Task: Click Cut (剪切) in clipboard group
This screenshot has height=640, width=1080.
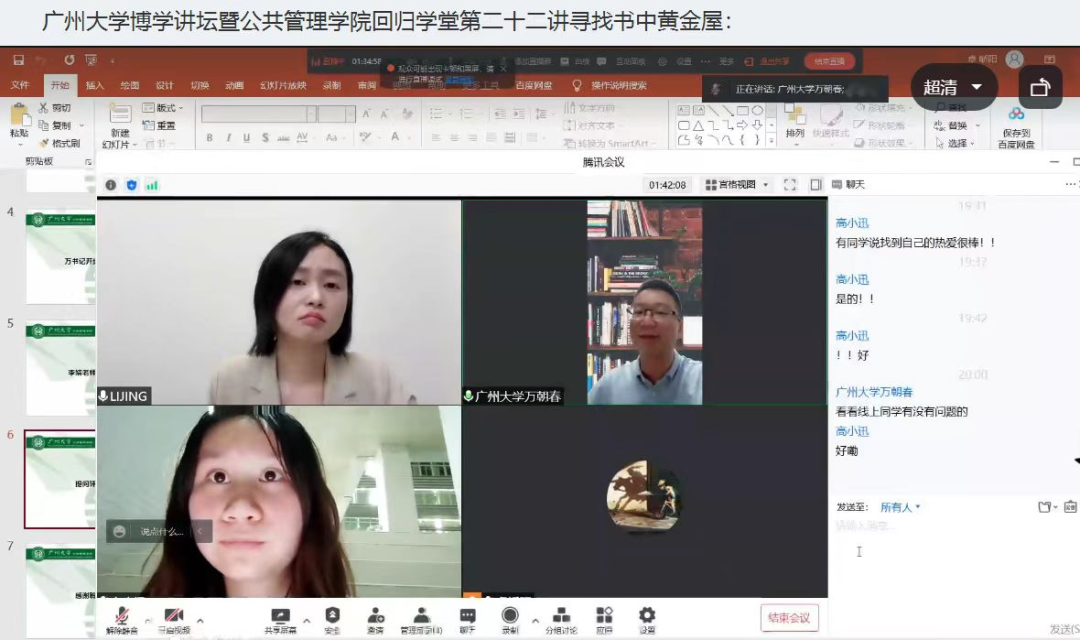Action: (55, 108)
